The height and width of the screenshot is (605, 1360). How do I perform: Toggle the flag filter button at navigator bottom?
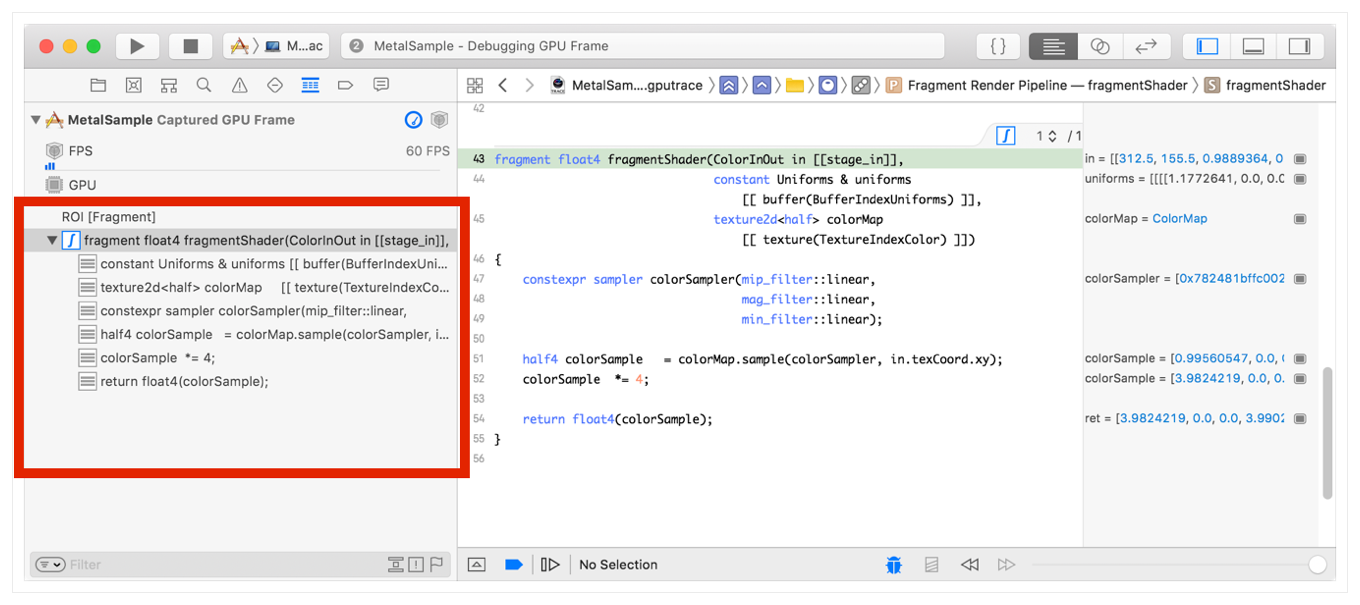pyautogui.click(x=436, y=565)
